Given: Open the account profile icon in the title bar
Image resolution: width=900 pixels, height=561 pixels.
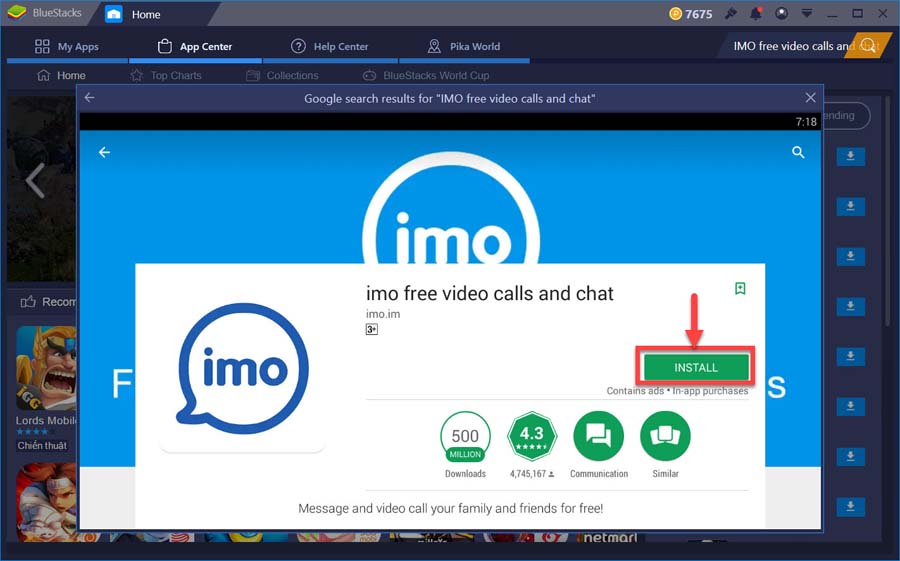Looking at the screenshot, I should coord(781,13).
